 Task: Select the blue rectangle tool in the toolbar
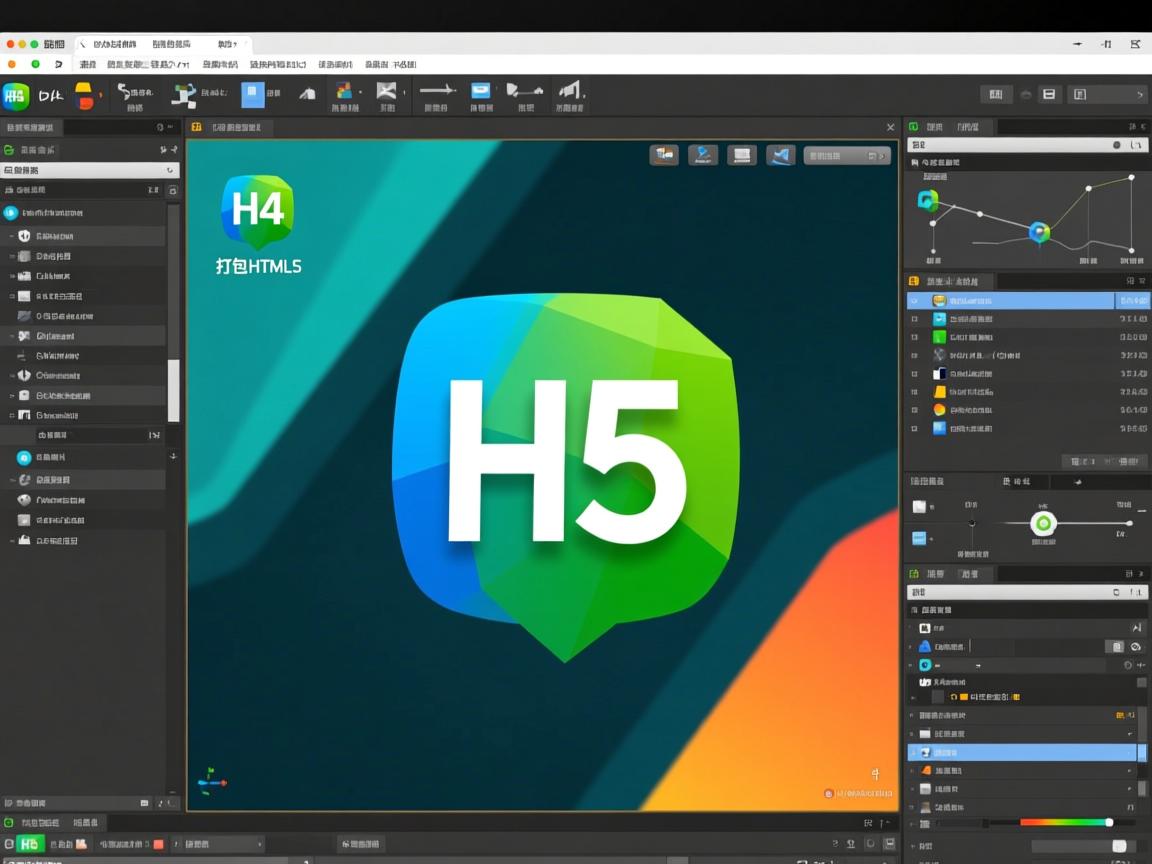[x=253, y=93]
